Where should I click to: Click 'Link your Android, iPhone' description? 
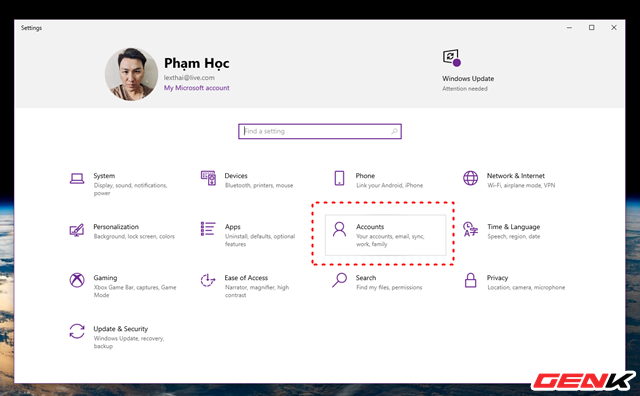point(389,185)
